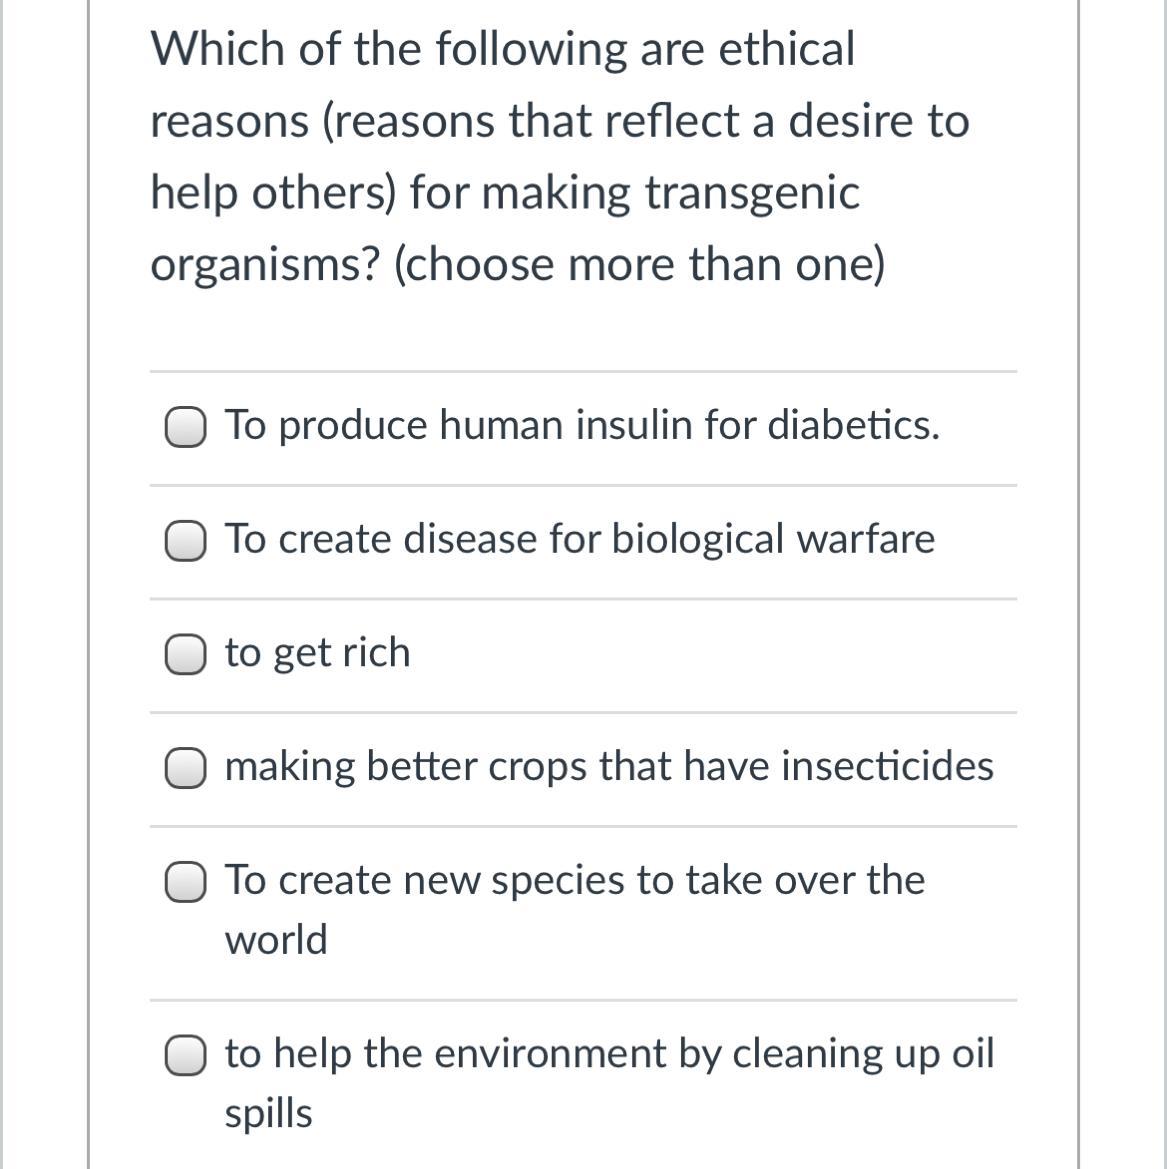
Task: Click the 'to get rich' answer text
Action: pyautogui.click(x=317, y=652)
